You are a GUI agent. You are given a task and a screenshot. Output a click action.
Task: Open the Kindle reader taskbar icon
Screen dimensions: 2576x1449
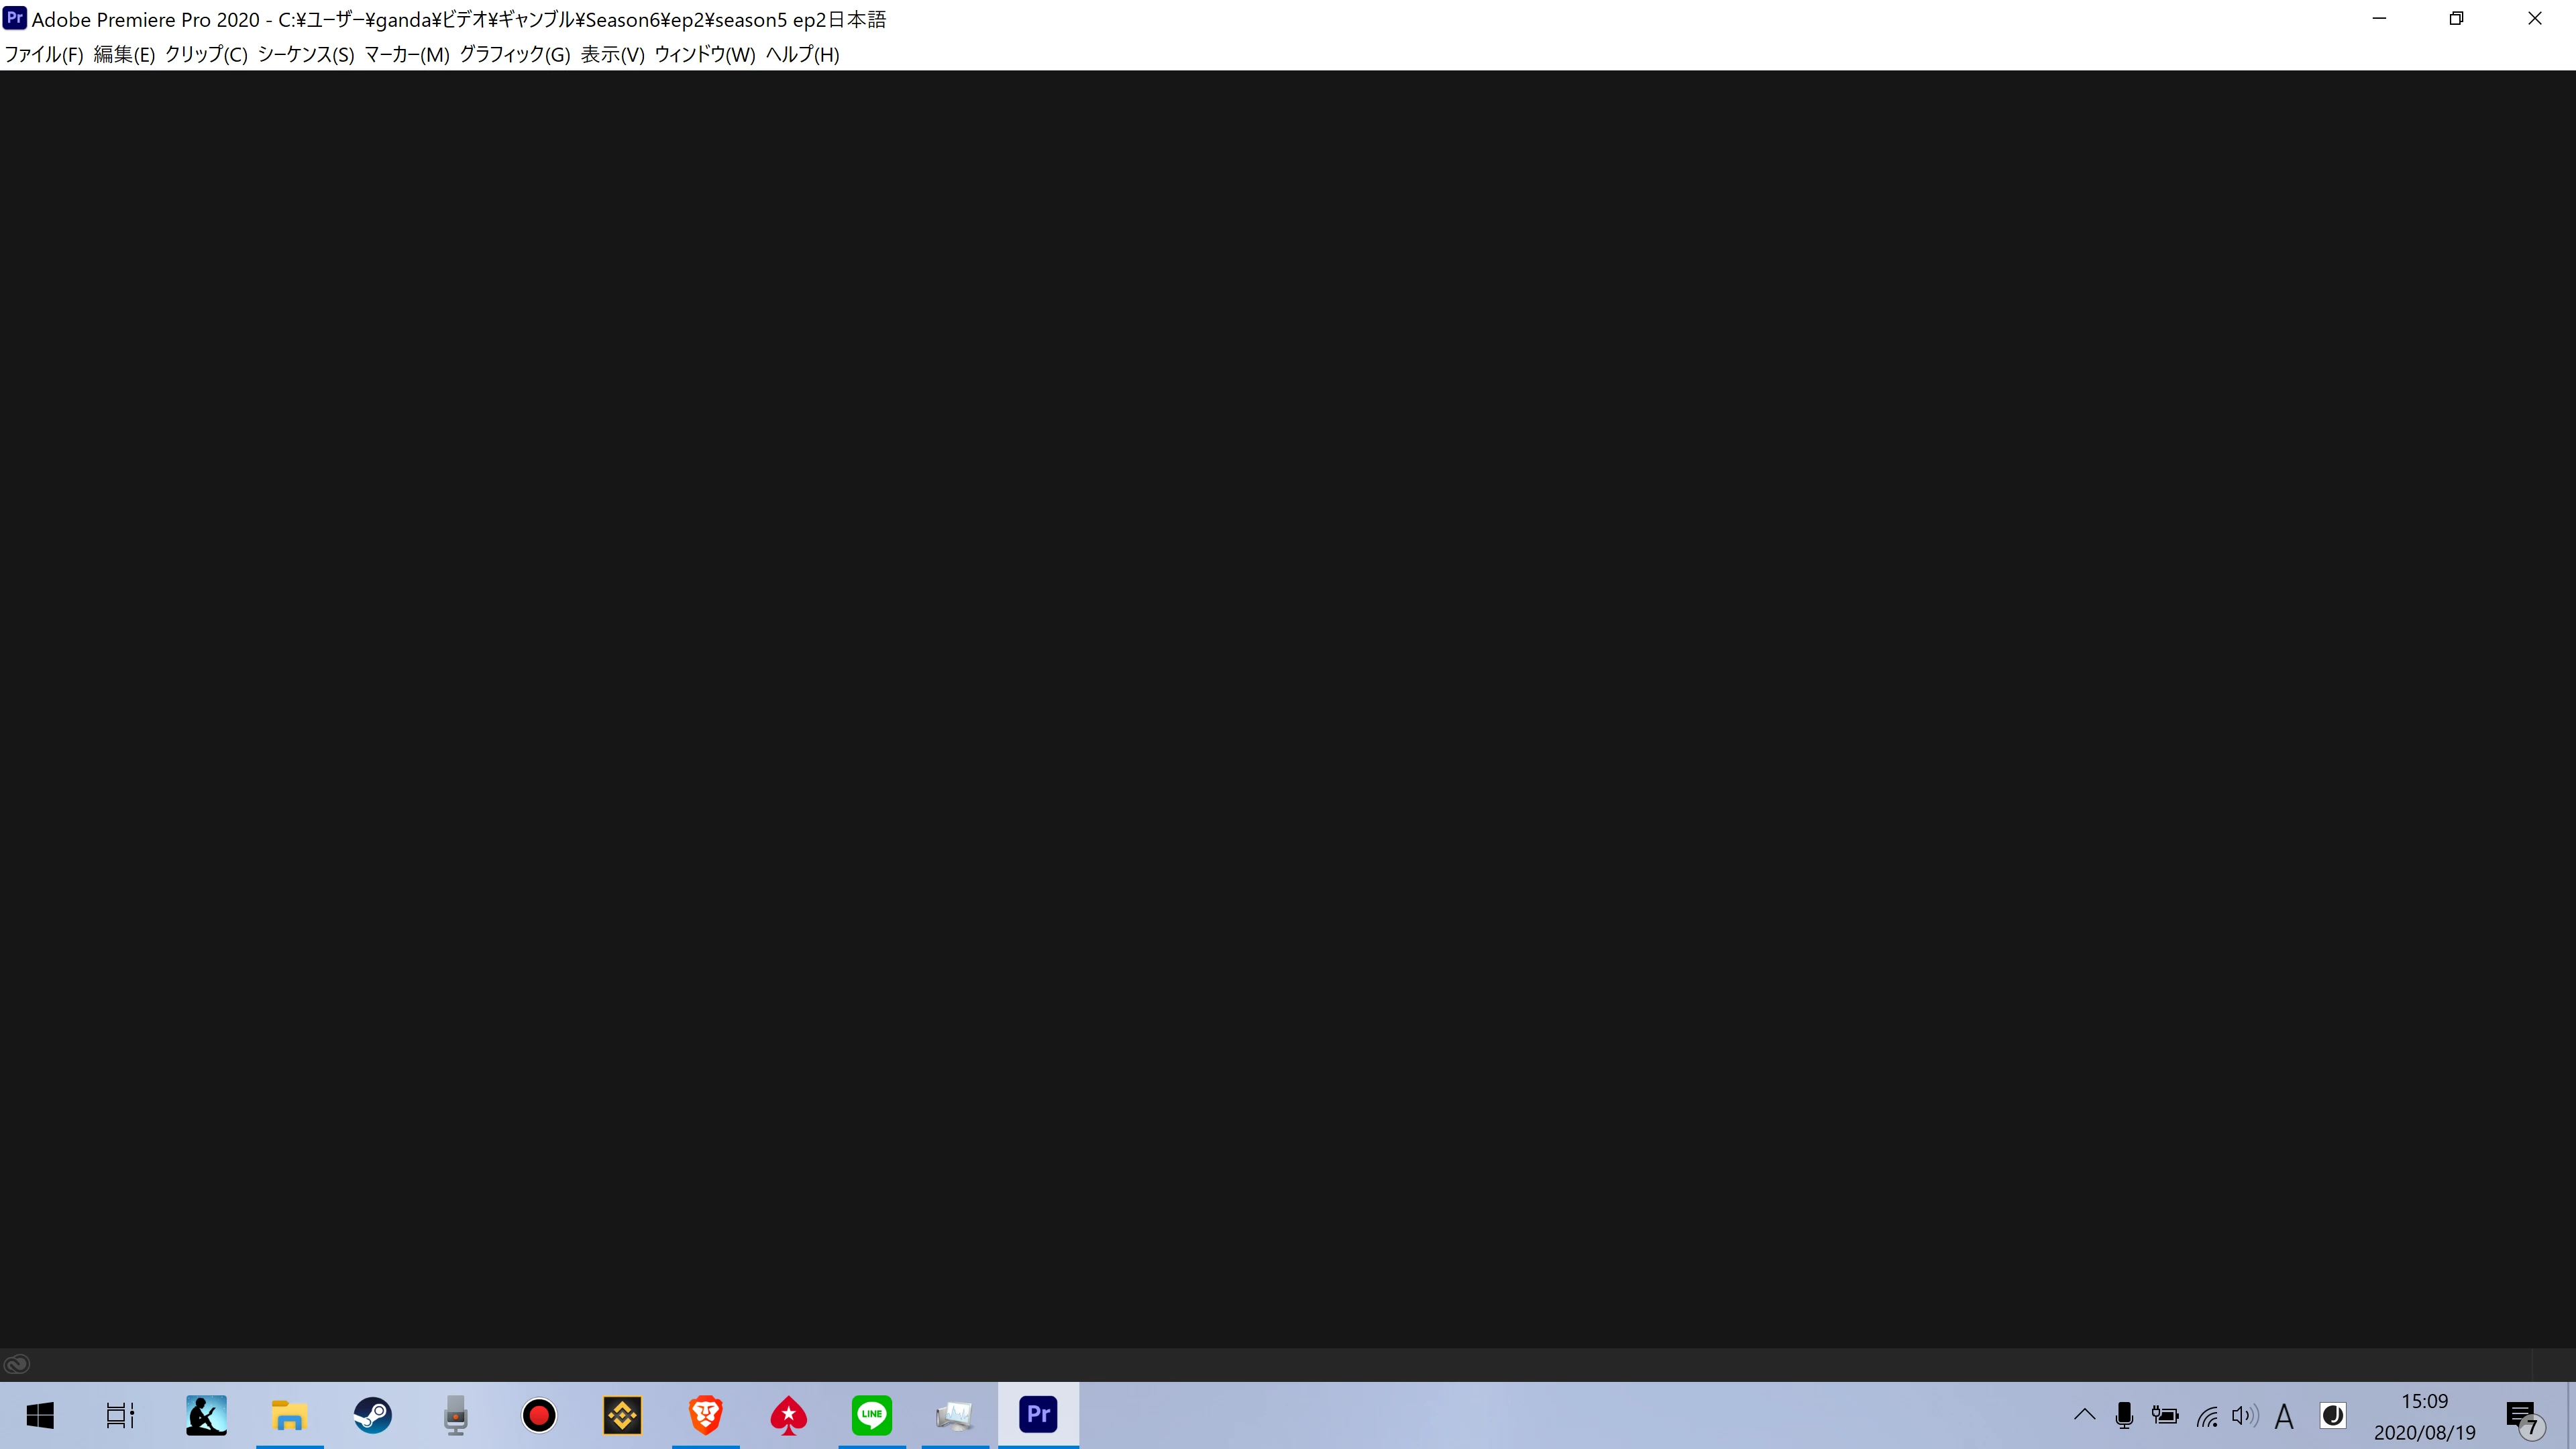click(206, 1414)
